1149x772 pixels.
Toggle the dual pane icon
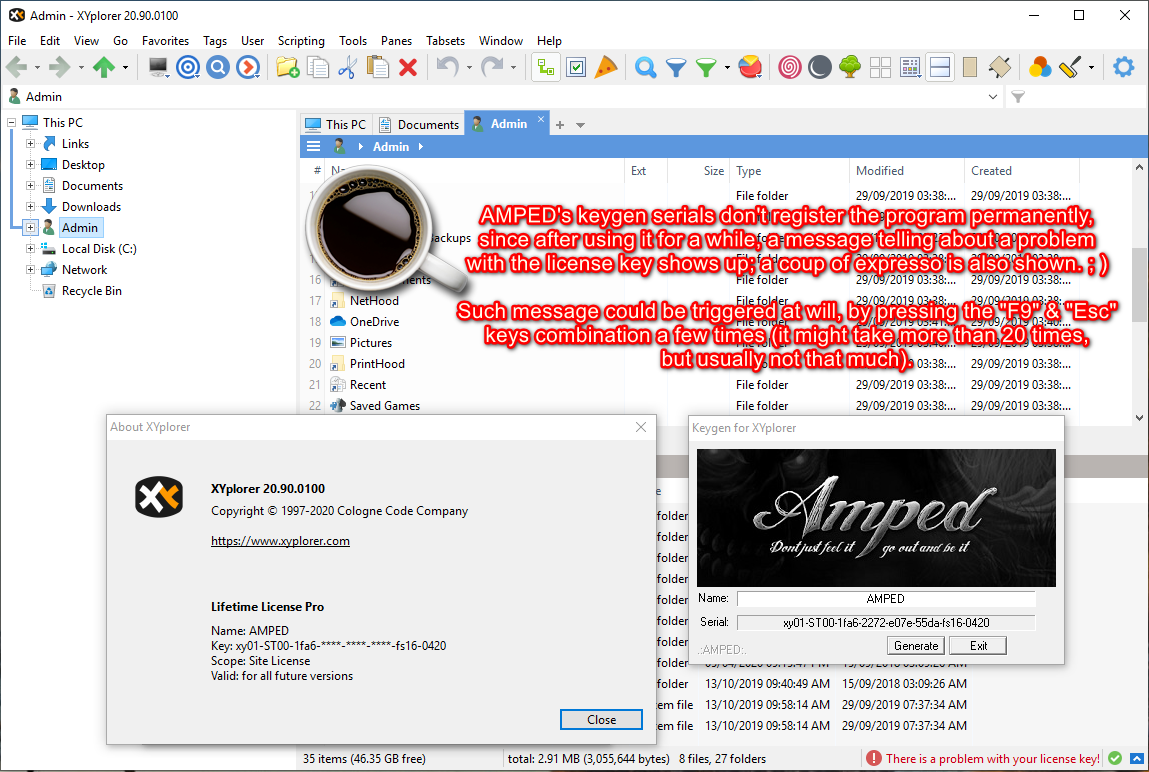940,67
